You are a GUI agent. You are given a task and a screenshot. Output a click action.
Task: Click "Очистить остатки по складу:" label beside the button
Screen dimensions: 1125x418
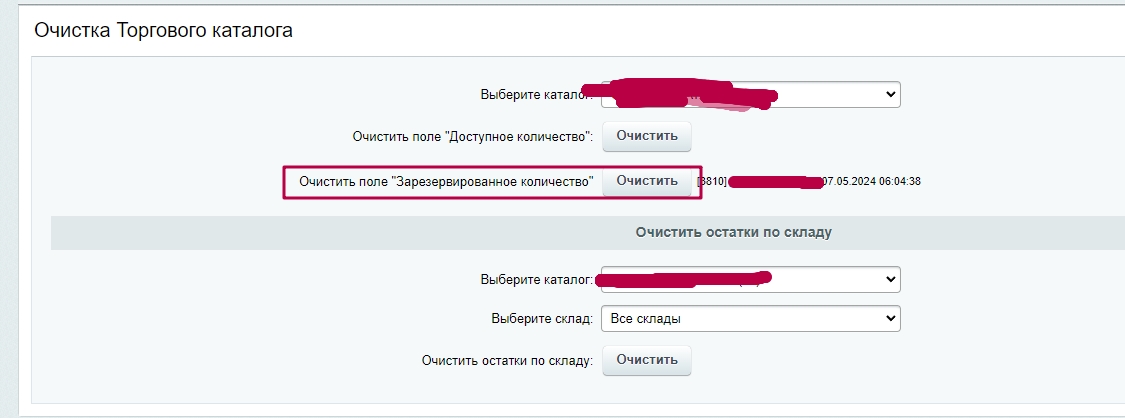tap(507, 360)
